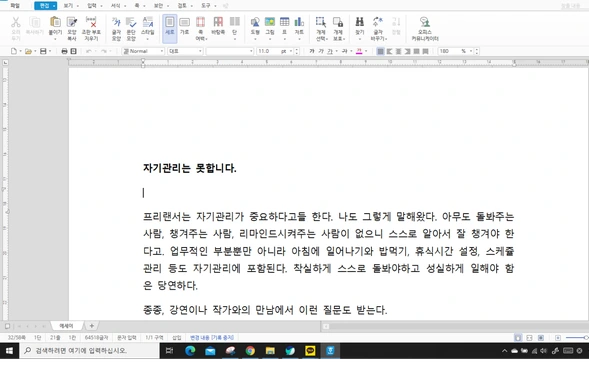The height and width of the screenshot is (369, 589).
Task: Set left paragraph alignment
Action: pyautogui.click(x=390, y=51)
